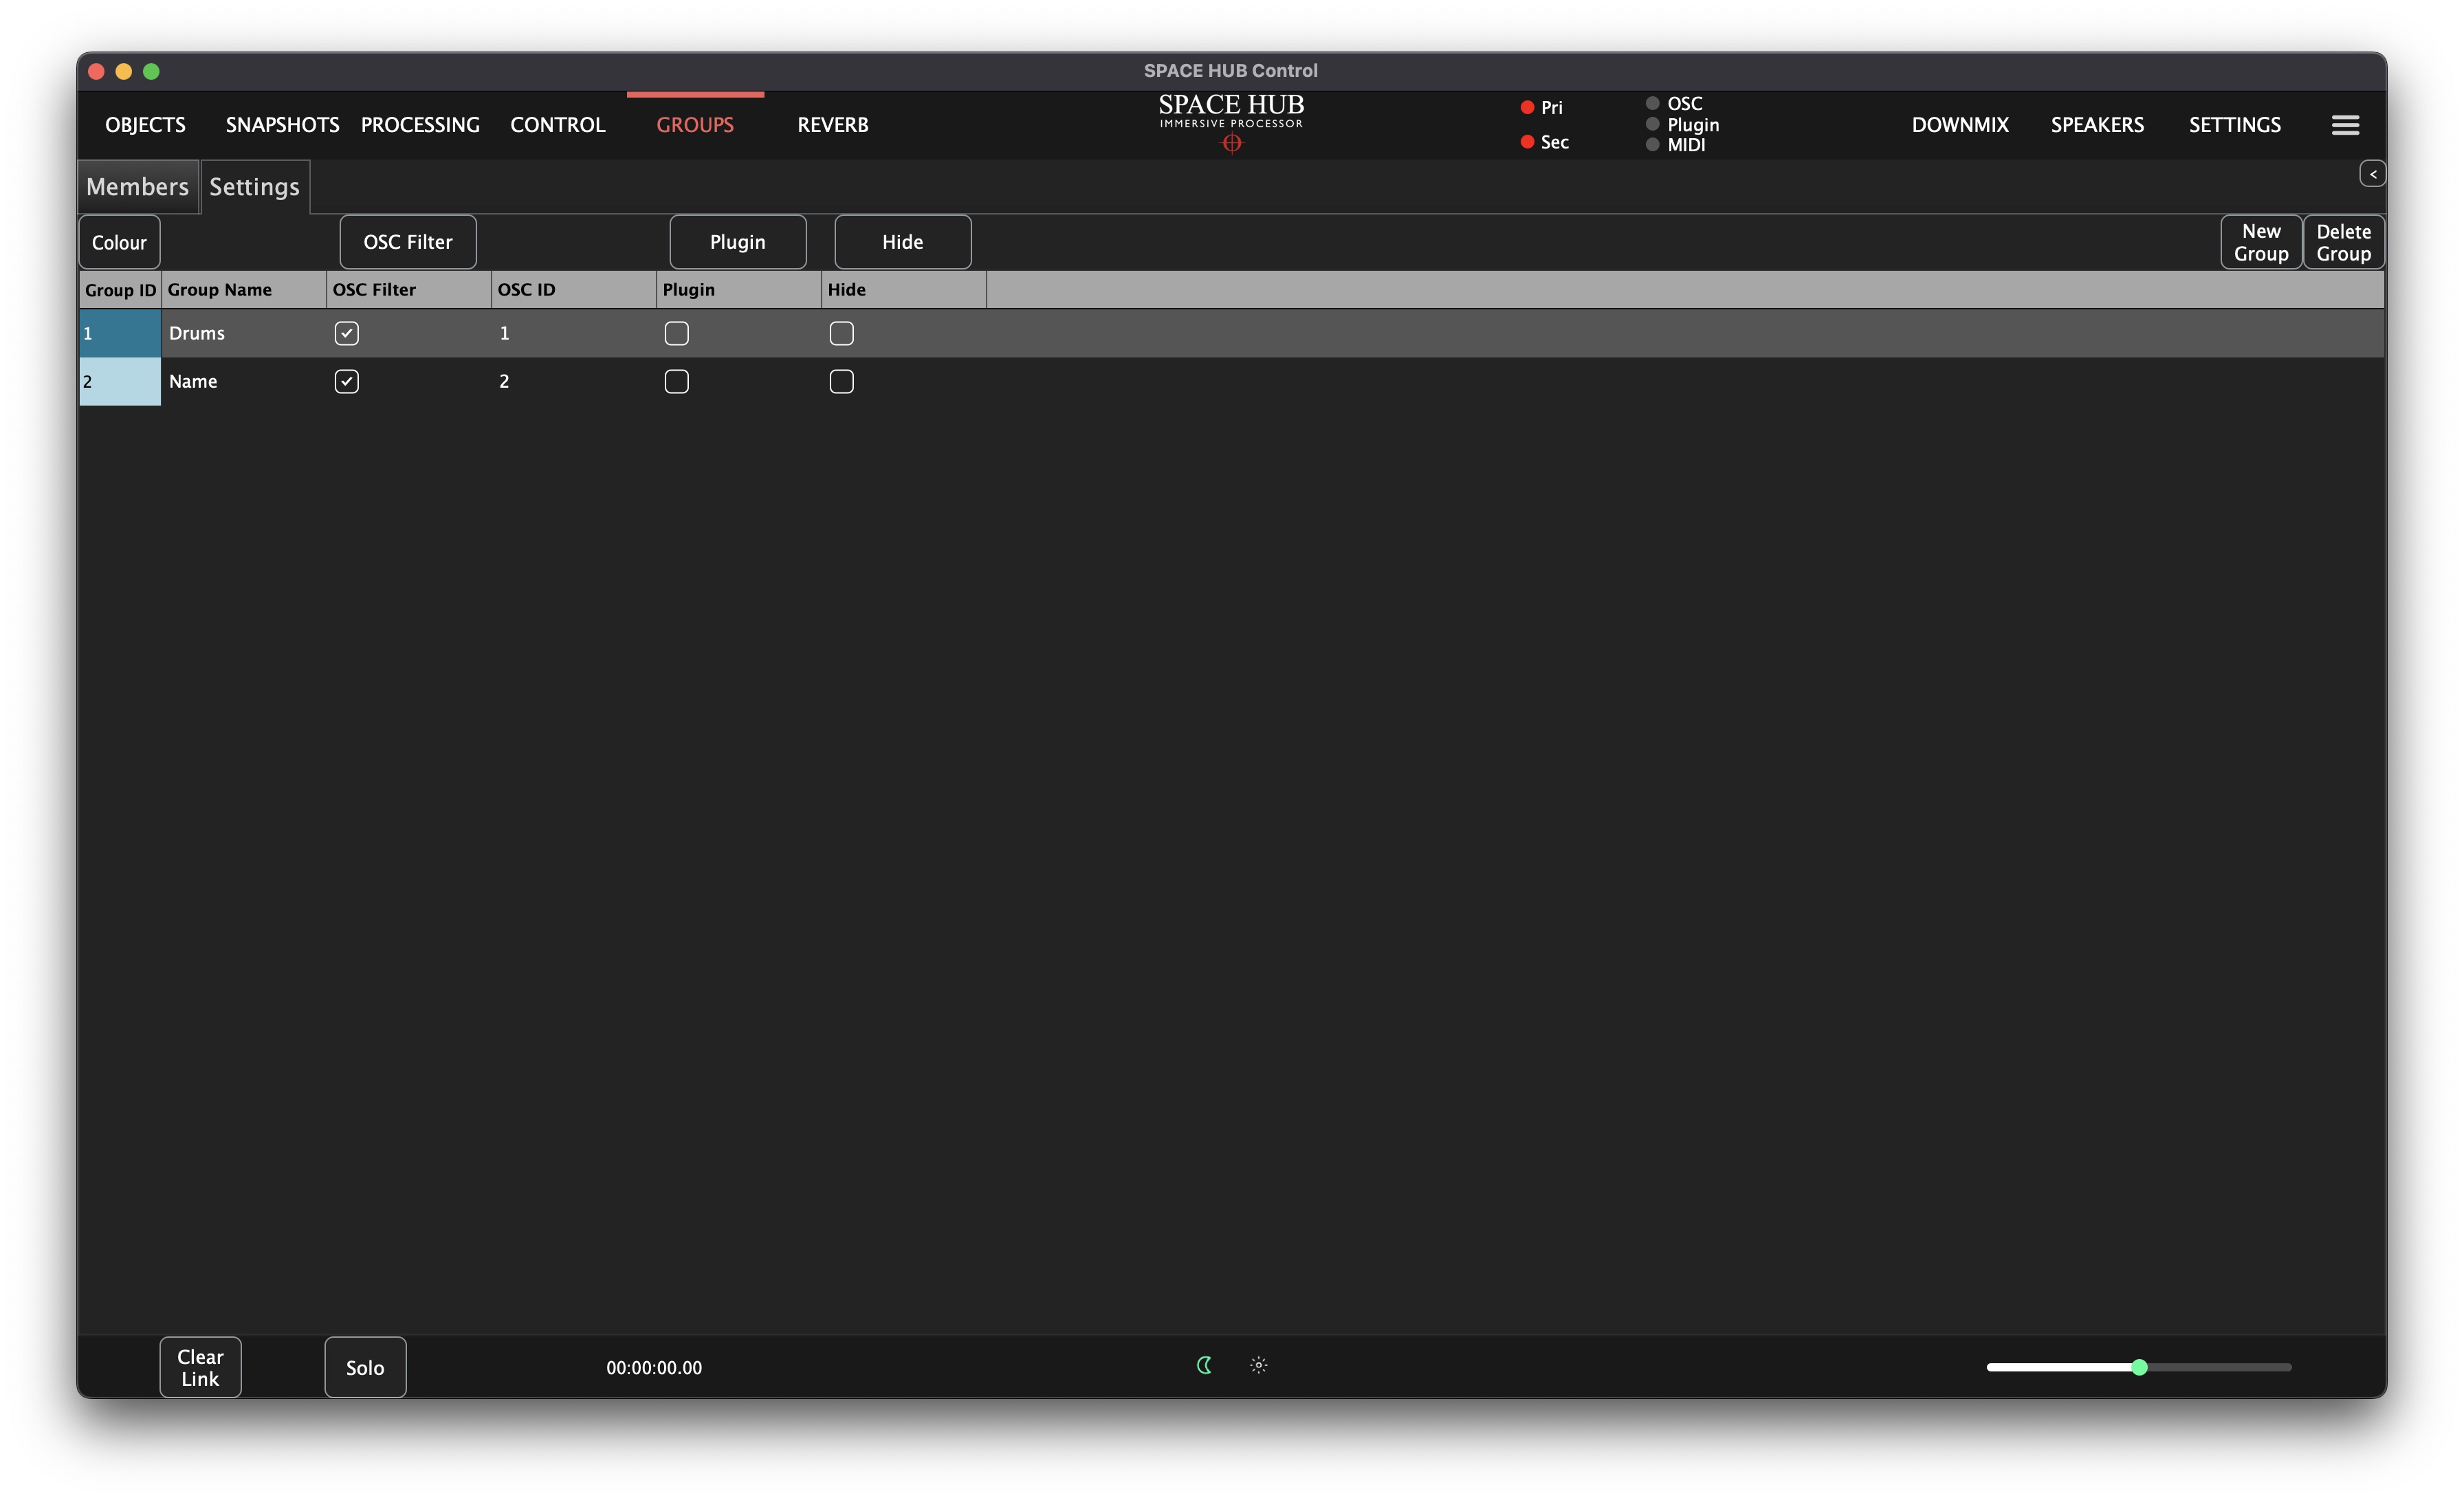Open the REVERB page

(x=832, y=125)
